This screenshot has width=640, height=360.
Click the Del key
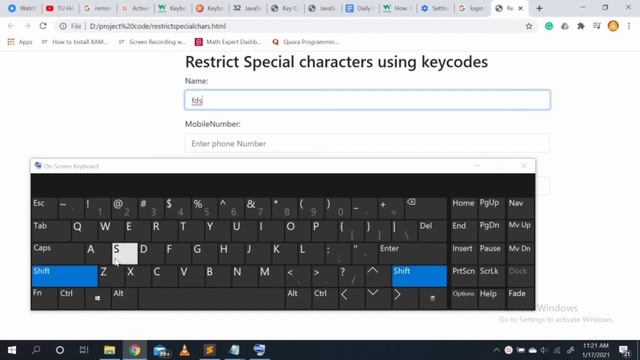pyautogui.click(x=432, y=231)
